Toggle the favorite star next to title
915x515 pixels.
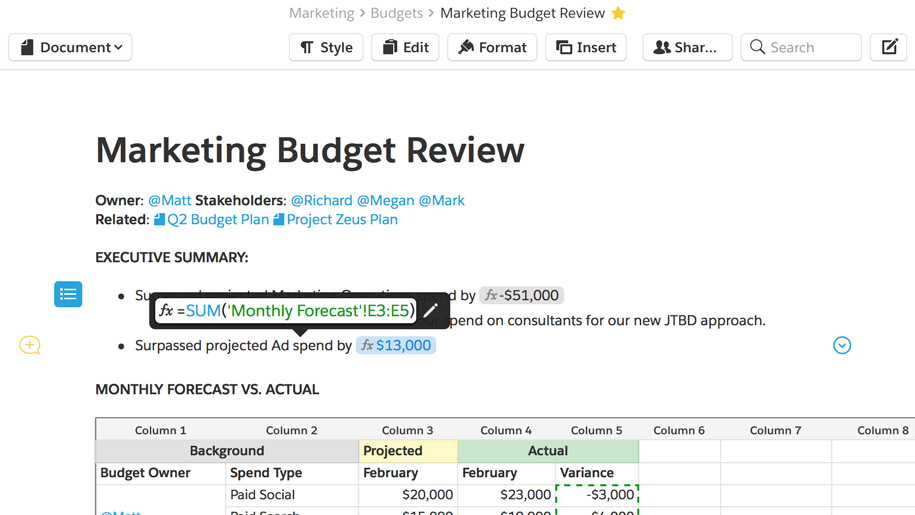point(619,13)
